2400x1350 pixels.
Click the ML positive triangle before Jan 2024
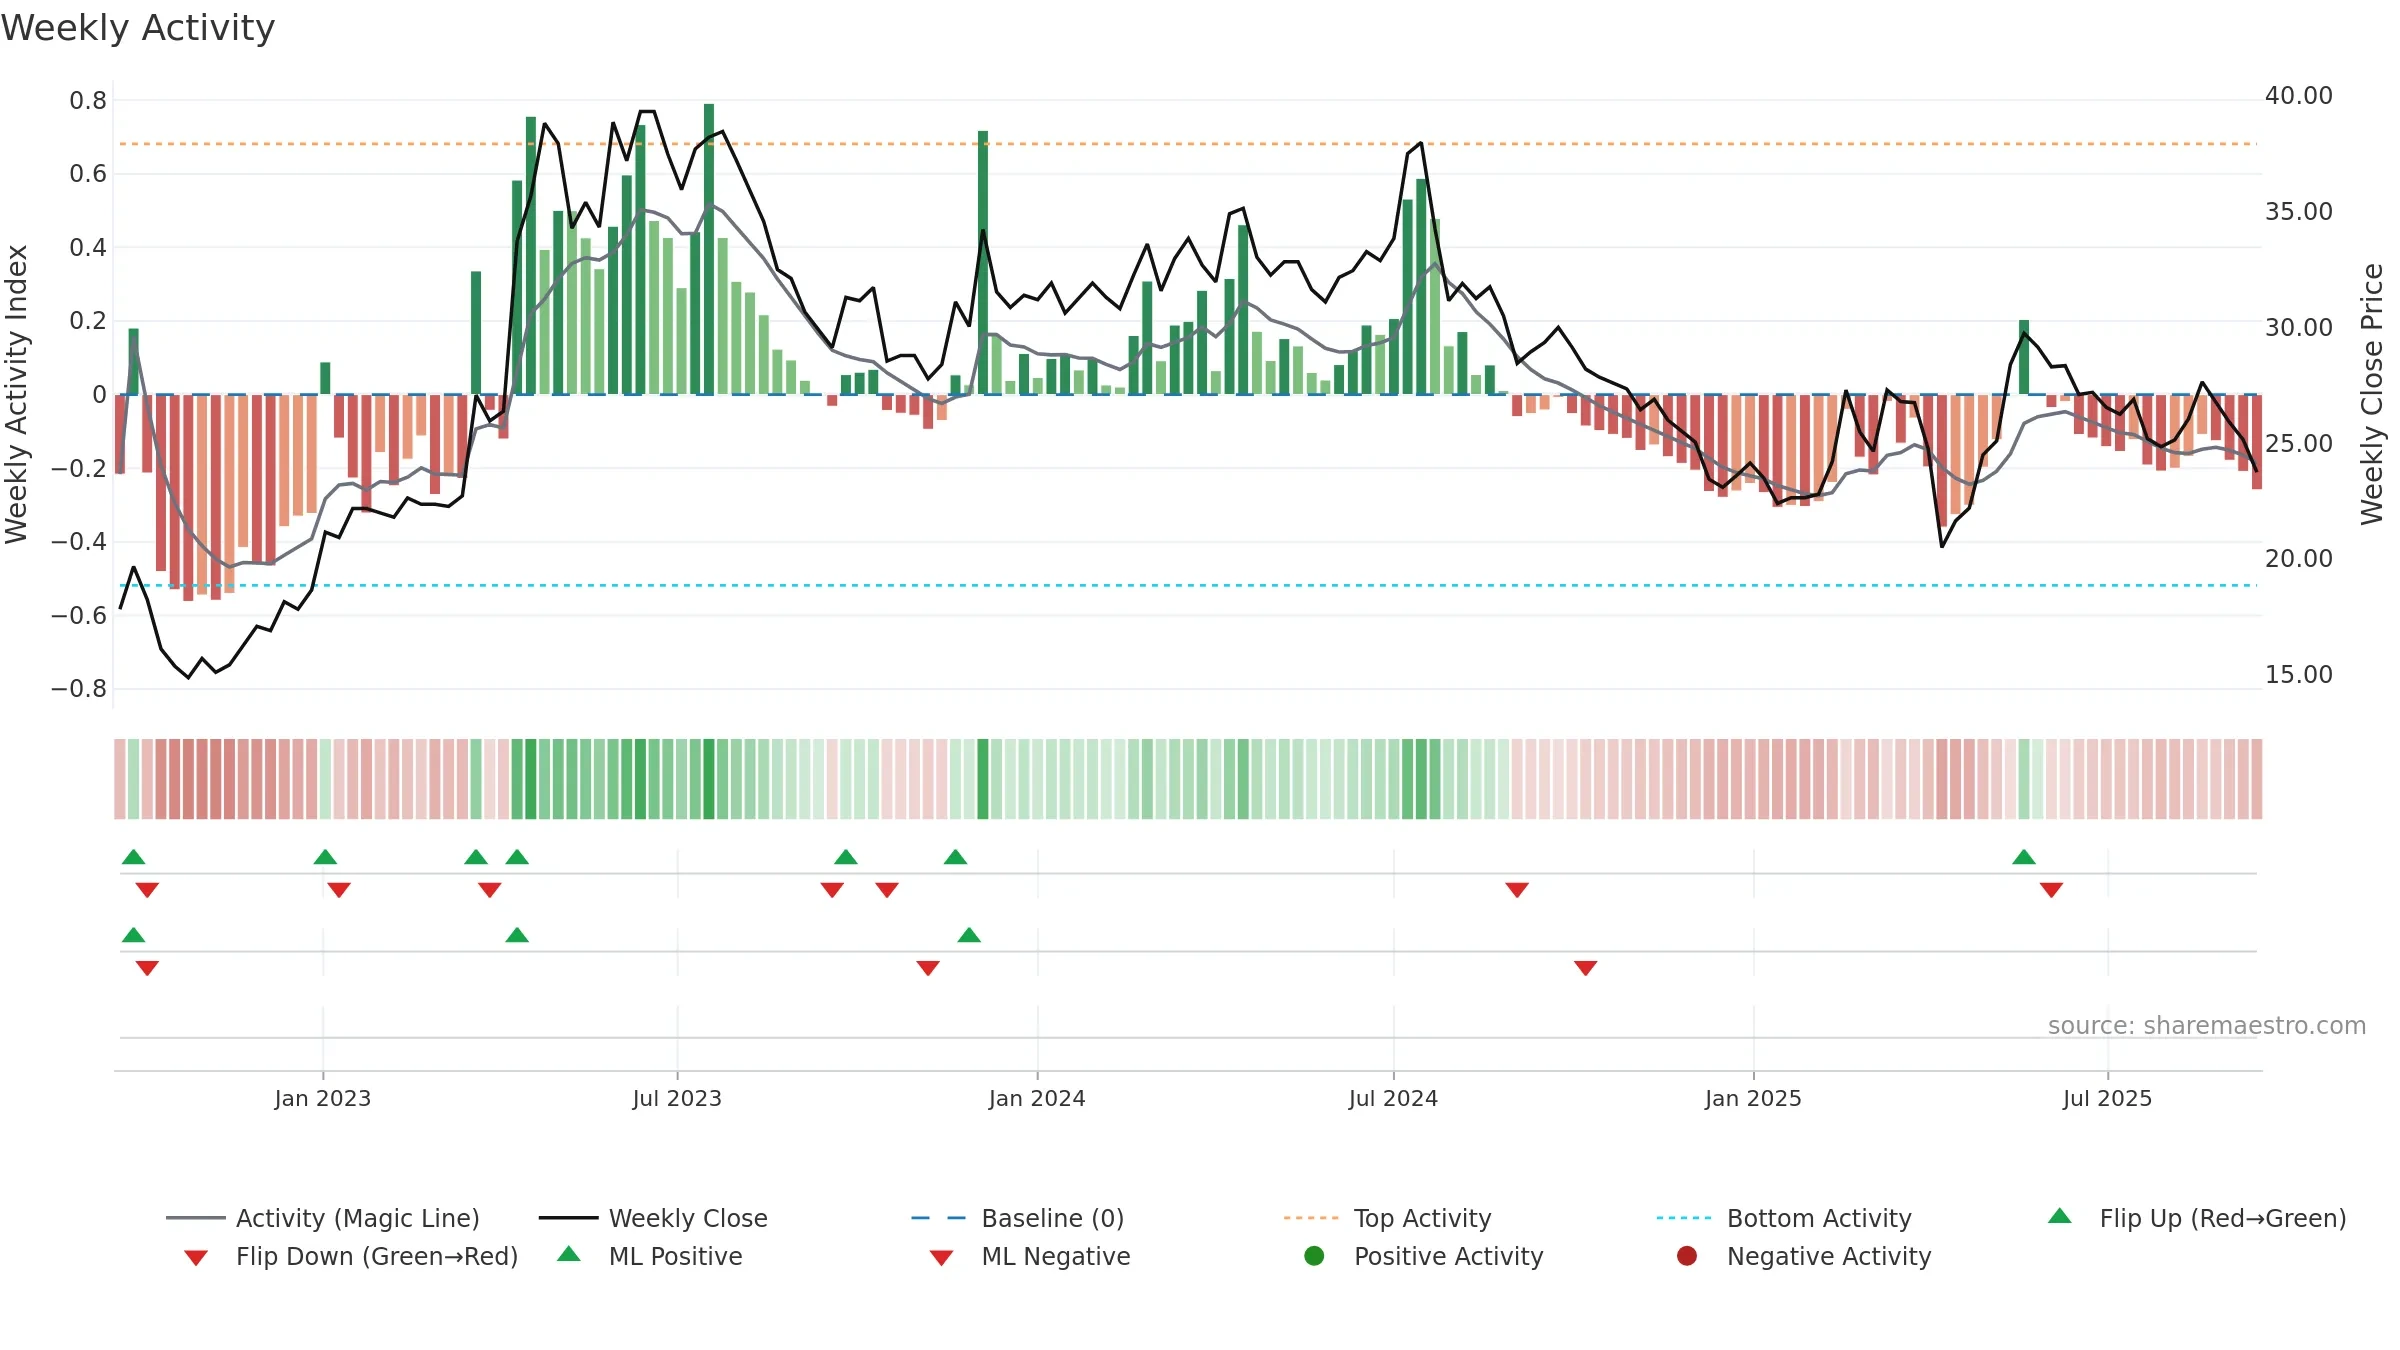(969, 935)
